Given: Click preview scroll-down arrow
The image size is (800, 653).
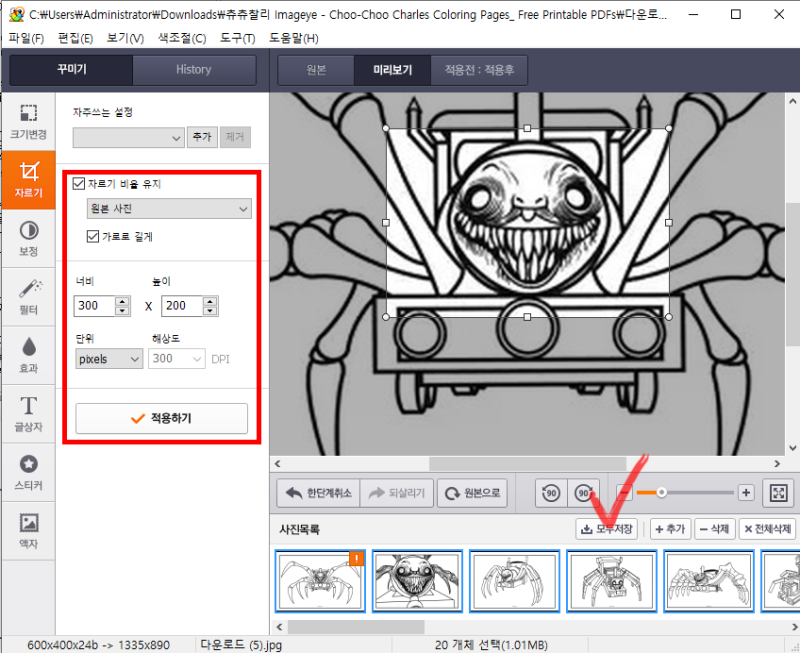Looking at the screenshot, I should point(792,448).
